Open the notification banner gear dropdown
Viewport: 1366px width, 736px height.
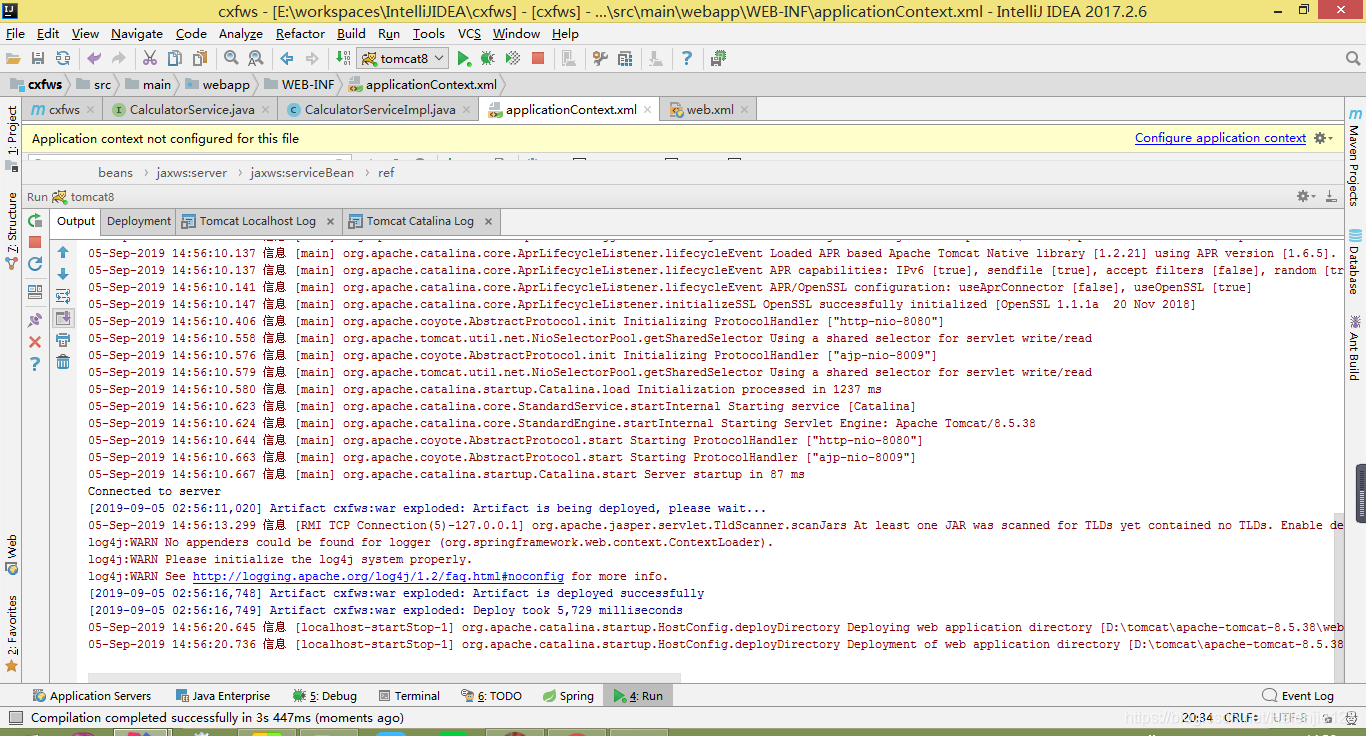click(1324, 138)
